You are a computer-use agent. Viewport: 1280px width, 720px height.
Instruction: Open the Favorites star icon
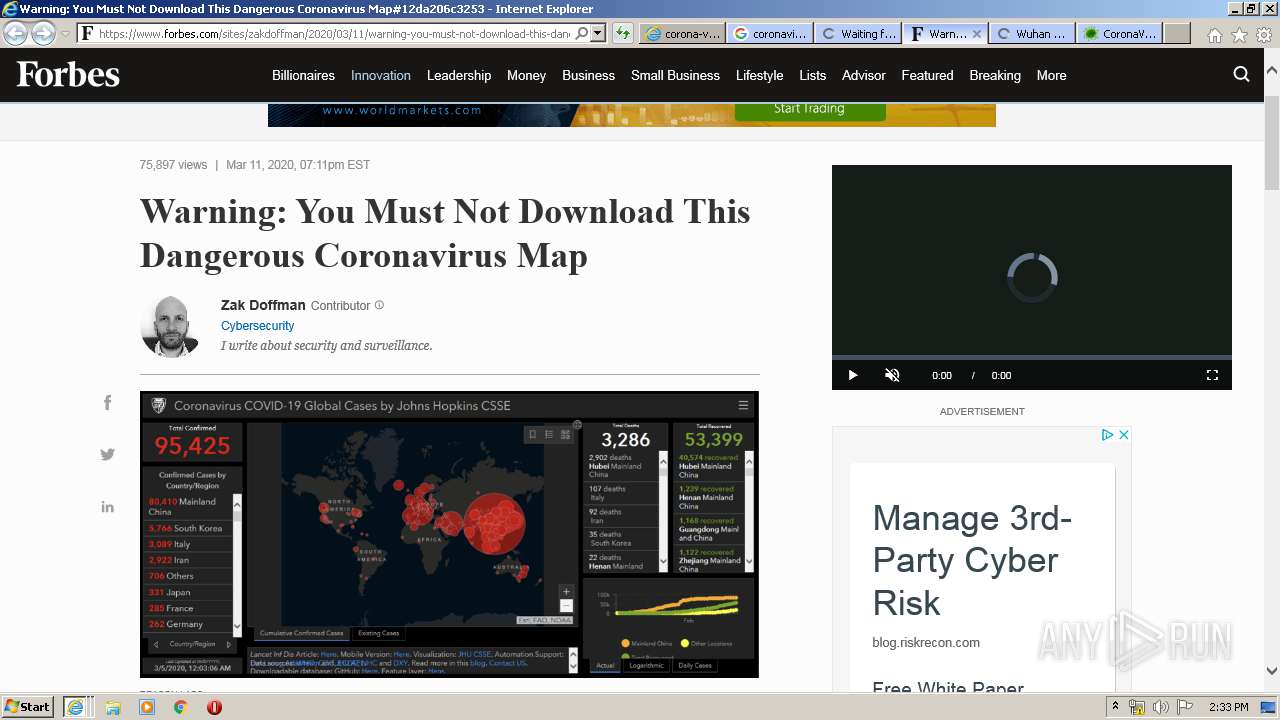[x=1239, y=34]
